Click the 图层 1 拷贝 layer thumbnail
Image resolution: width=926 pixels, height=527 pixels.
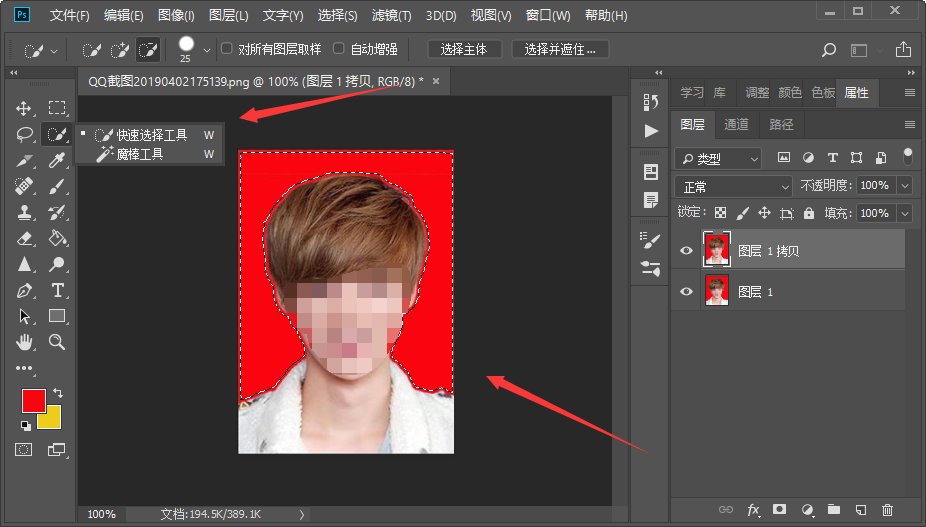pyautogui.click(x=716, y=250)
